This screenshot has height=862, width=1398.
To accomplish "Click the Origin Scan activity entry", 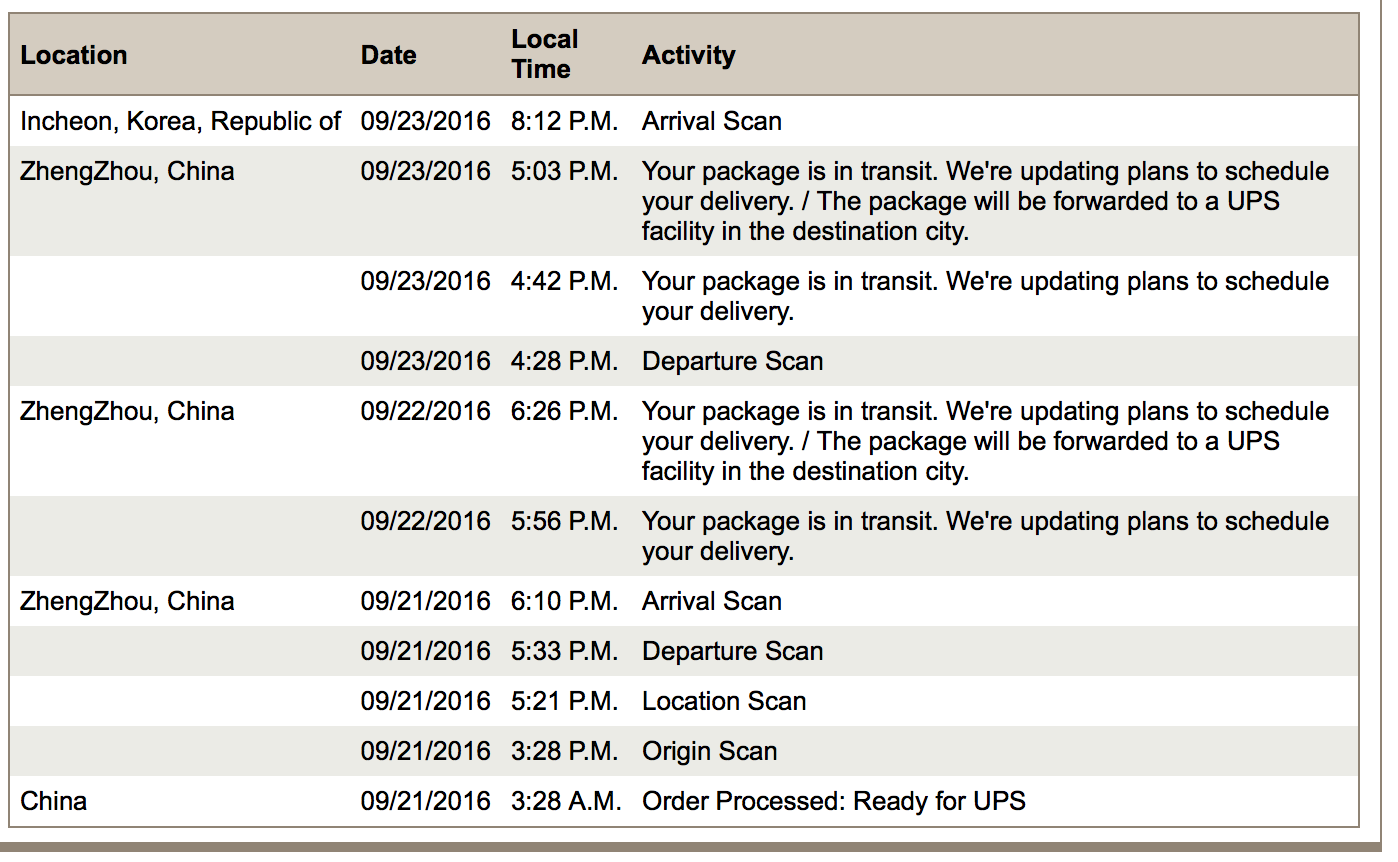I will (x=710, y=751).
